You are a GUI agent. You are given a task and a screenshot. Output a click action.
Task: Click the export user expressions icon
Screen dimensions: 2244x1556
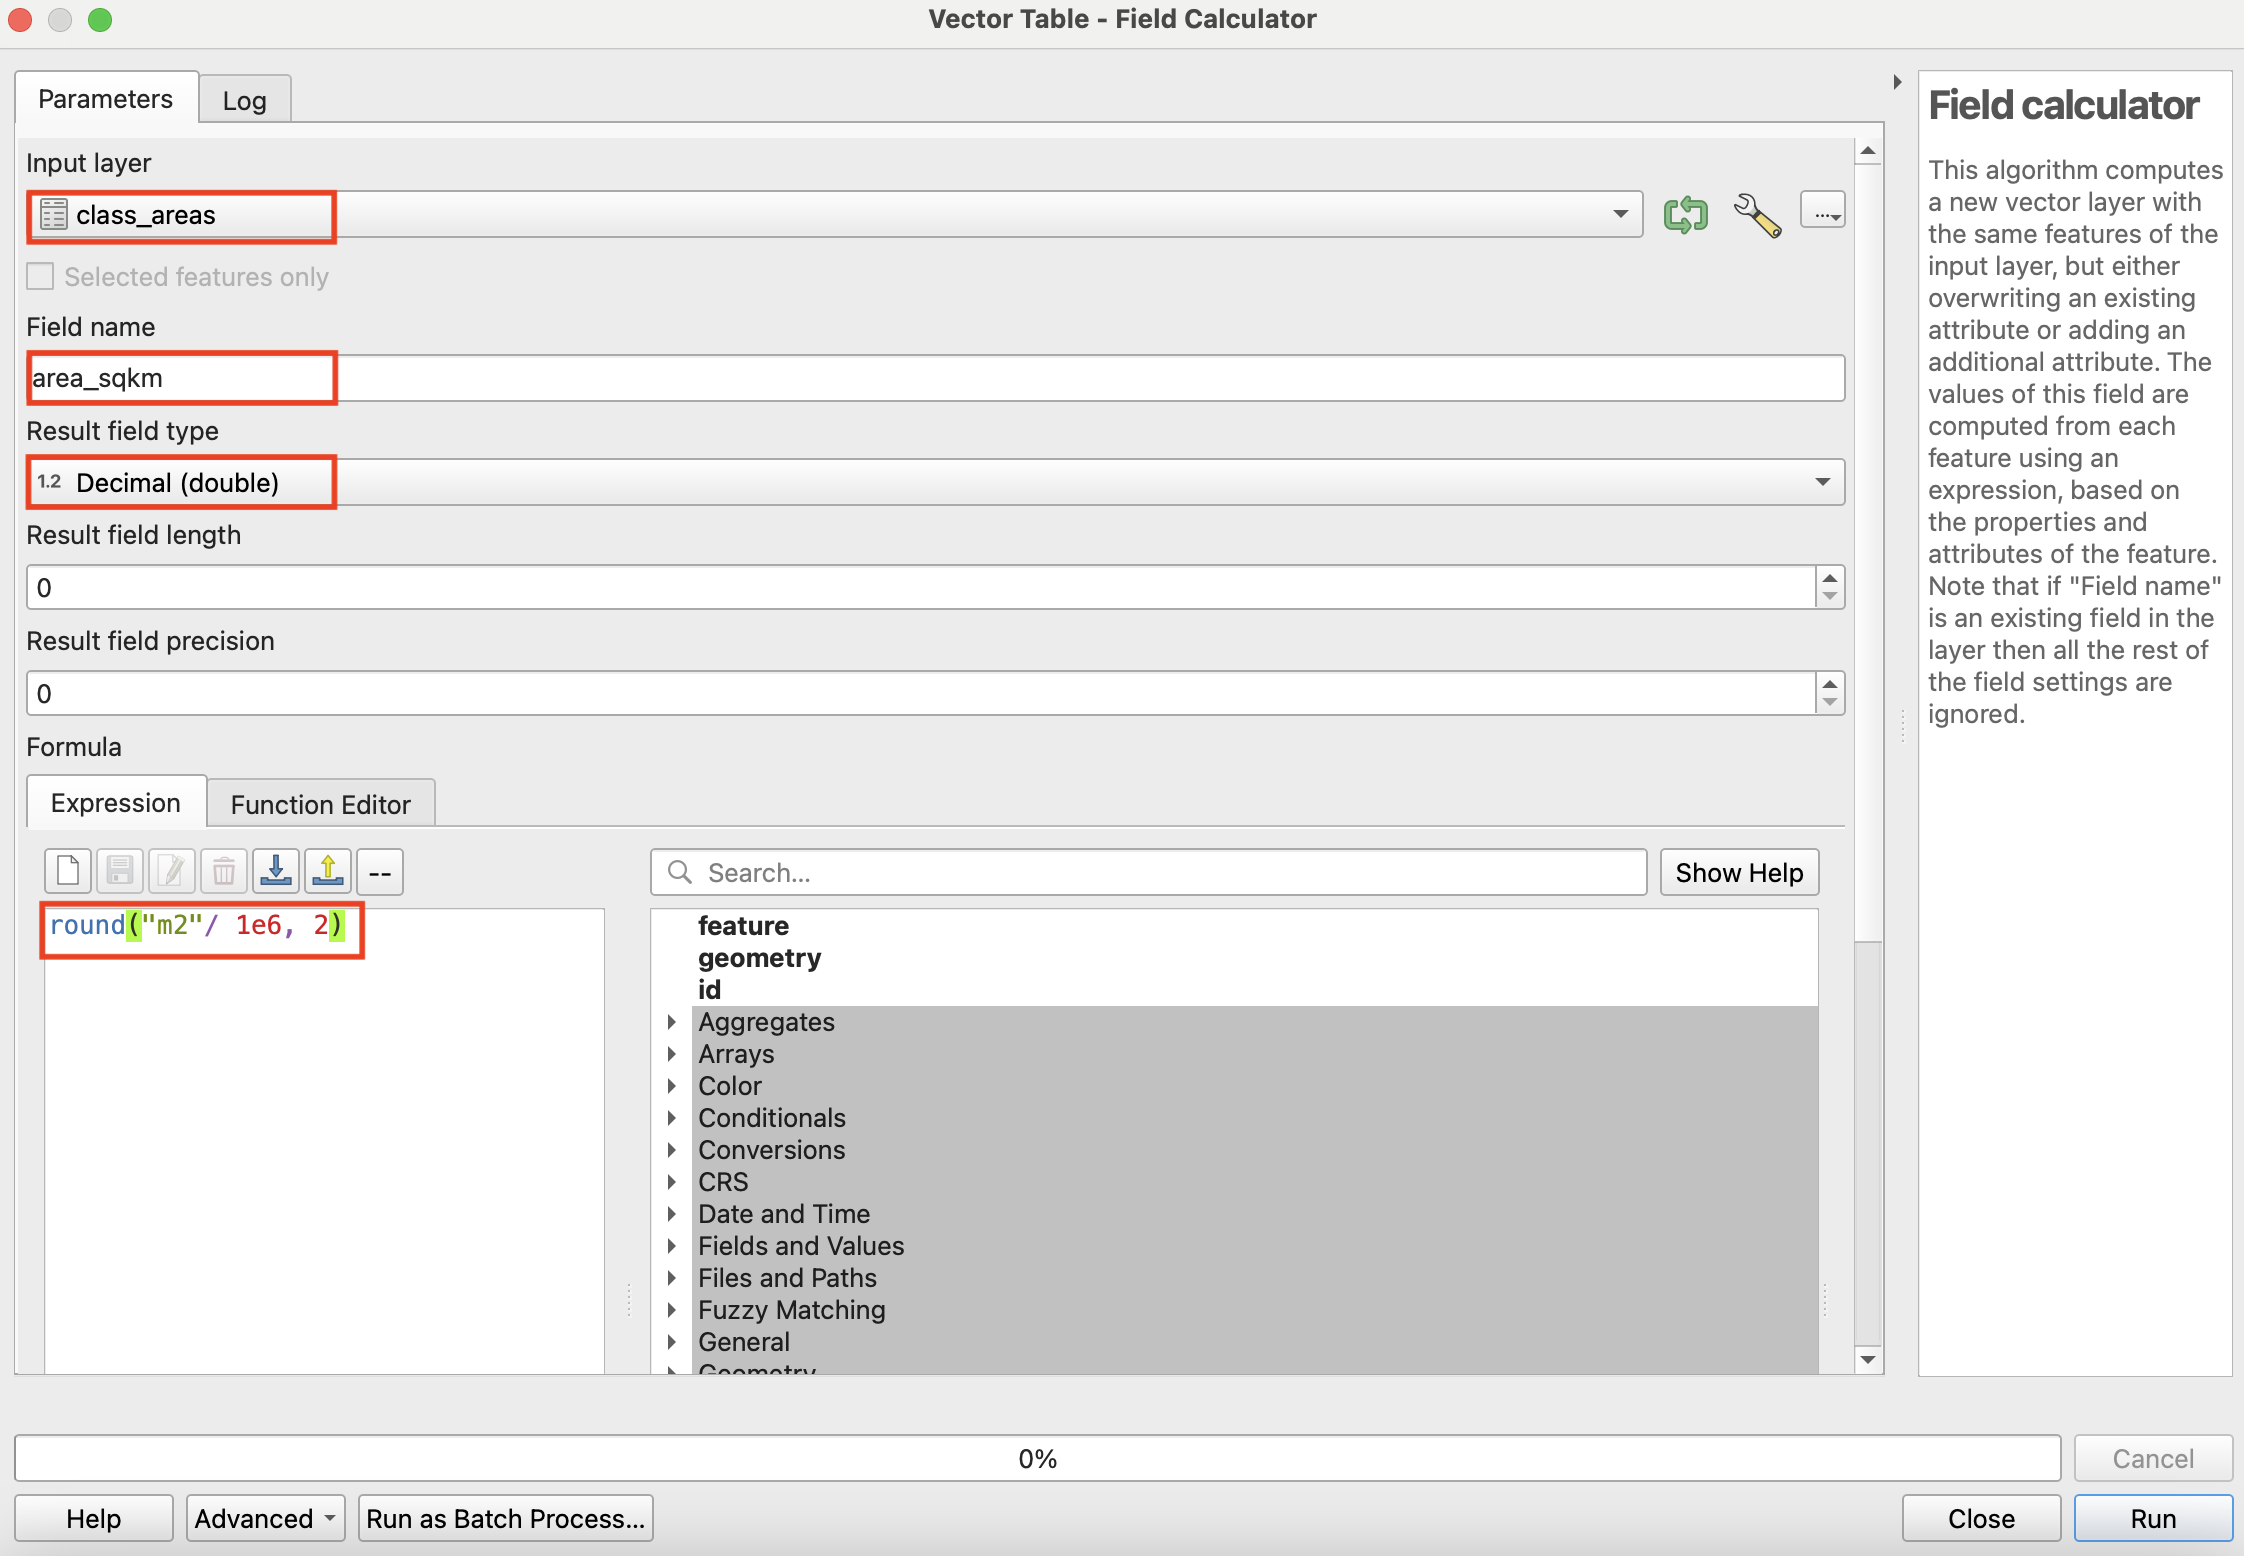coord(327,871)
